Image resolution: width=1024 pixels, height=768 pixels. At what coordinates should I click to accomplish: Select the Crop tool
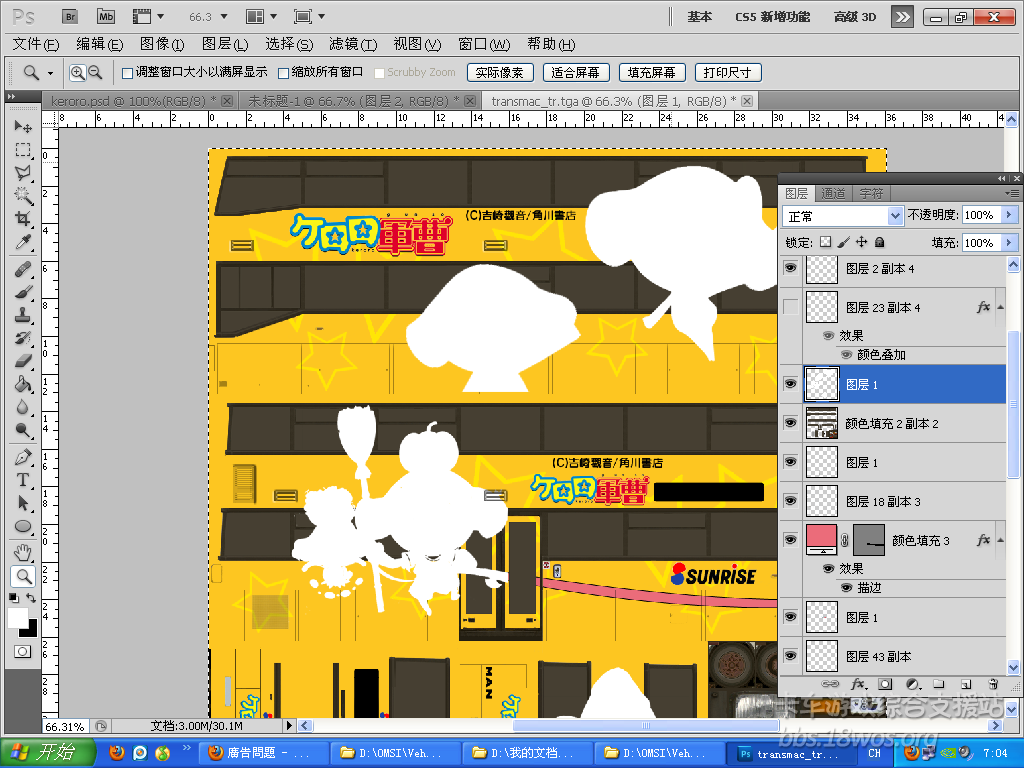22,219
